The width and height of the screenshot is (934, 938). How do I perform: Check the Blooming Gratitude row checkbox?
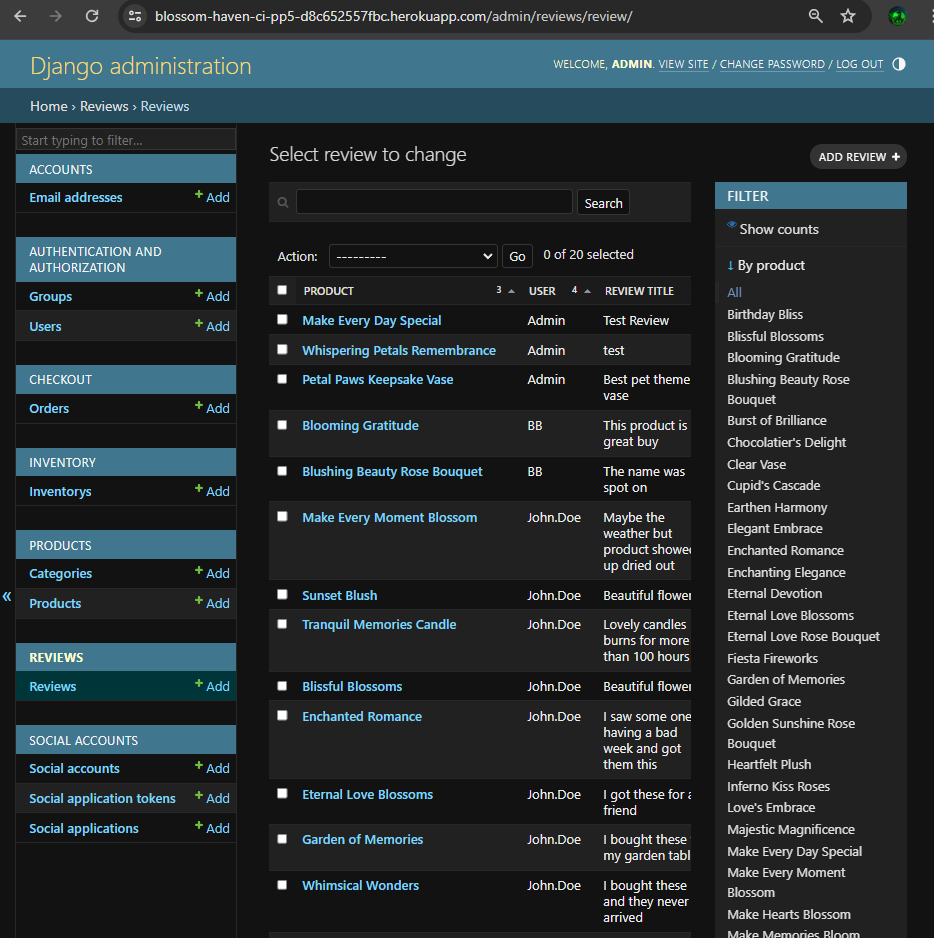pyautogui.click(x=282, y=425)
